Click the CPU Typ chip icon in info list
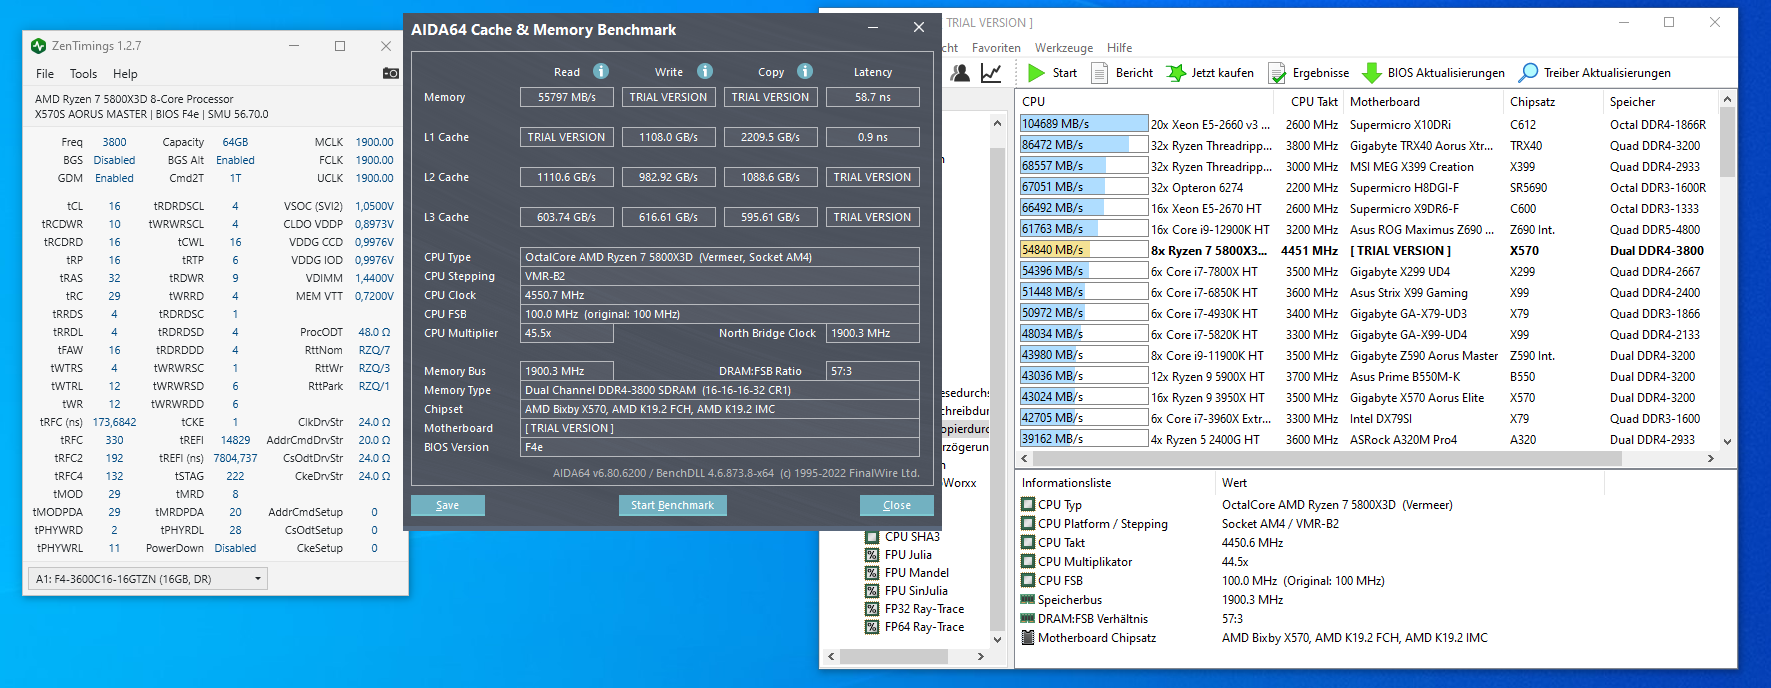 [1027, 505]
